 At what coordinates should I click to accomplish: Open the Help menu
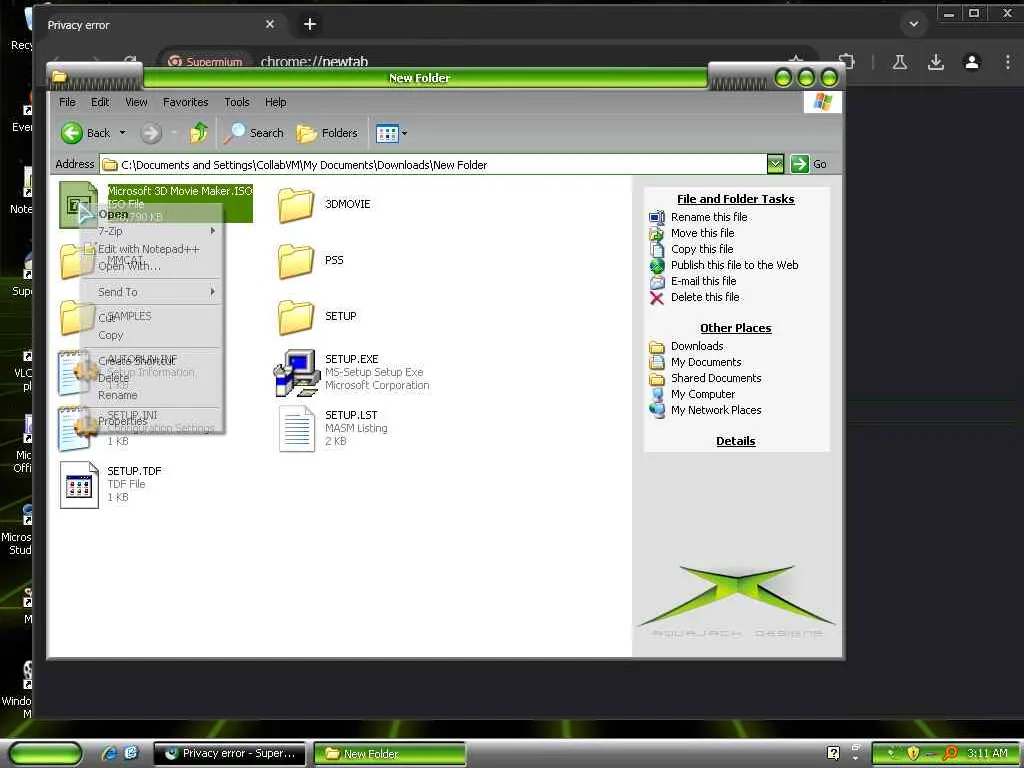[x=276, y=102]
